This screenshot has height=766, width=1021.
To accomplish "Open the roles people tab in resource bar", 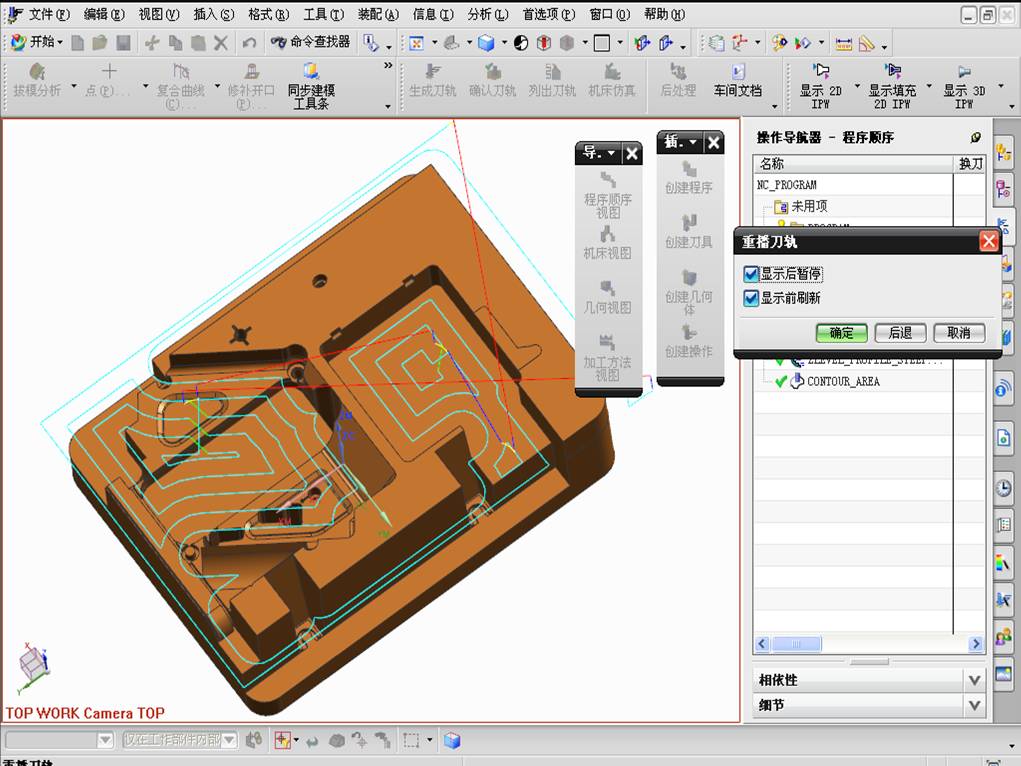I will [x=1003, y=636].
